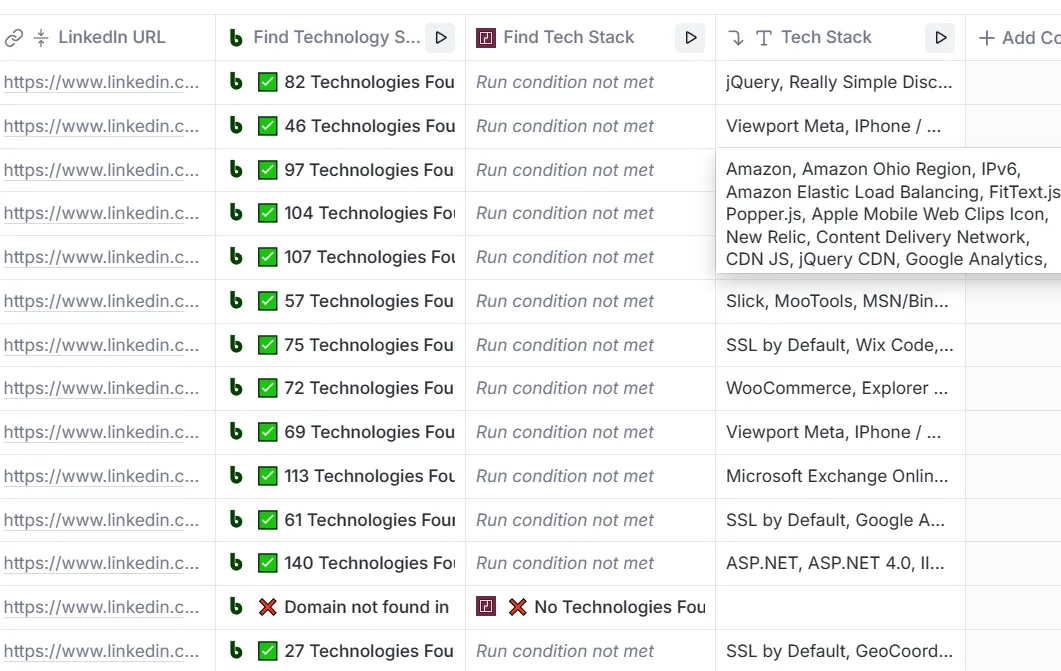Select the Microsoft Exchange Onlin... cell
Image resolution: width=1061 pixels, height=671 pixels.
click(x=840, y=476)
